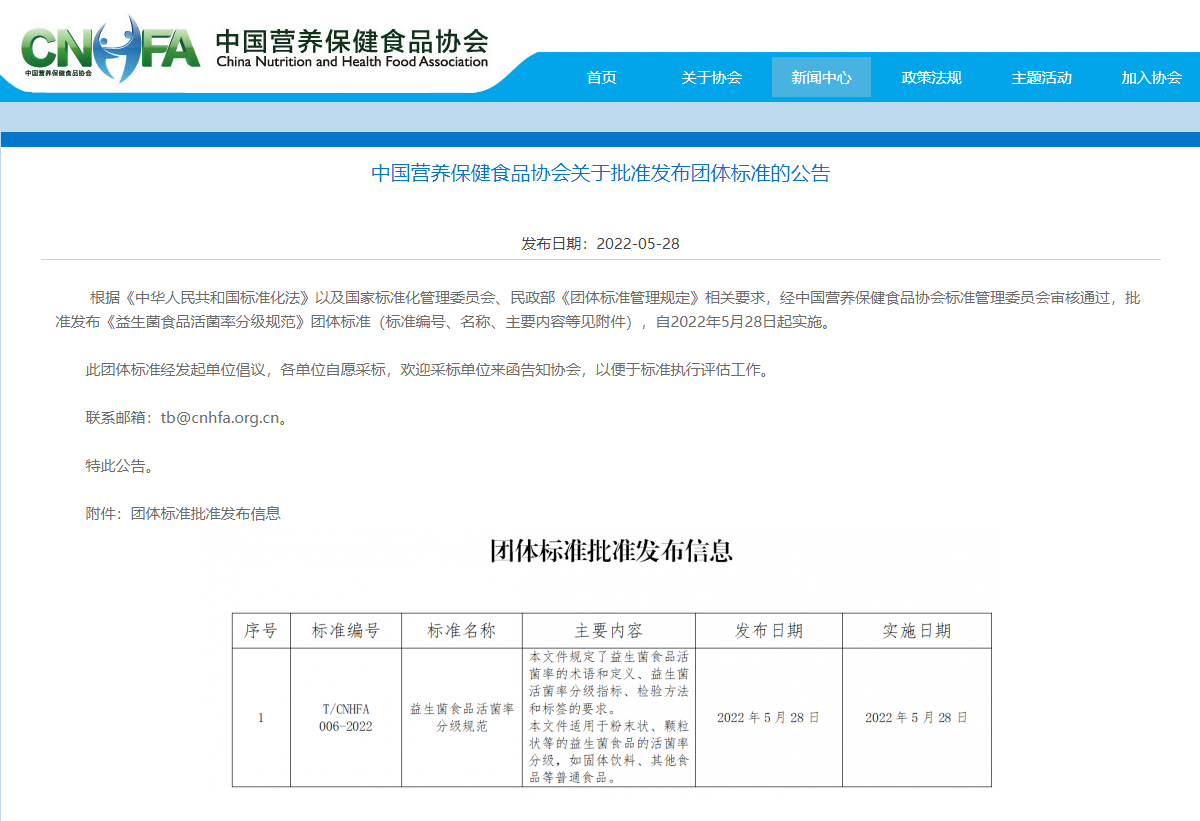Click the row number 1 cell
Image resolution: width=1200 pixels, height=821 pixels.
pos(261,717)
